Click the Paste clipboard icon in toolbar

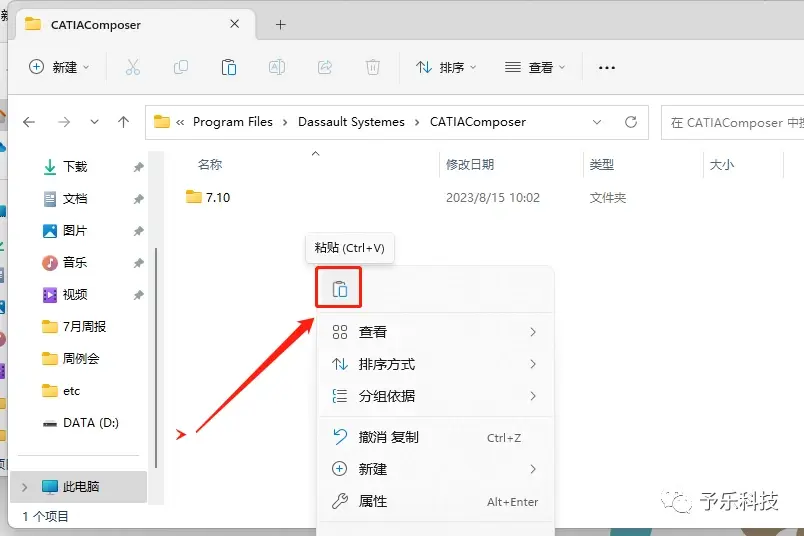pyautogui.click(x=229, y=67)
